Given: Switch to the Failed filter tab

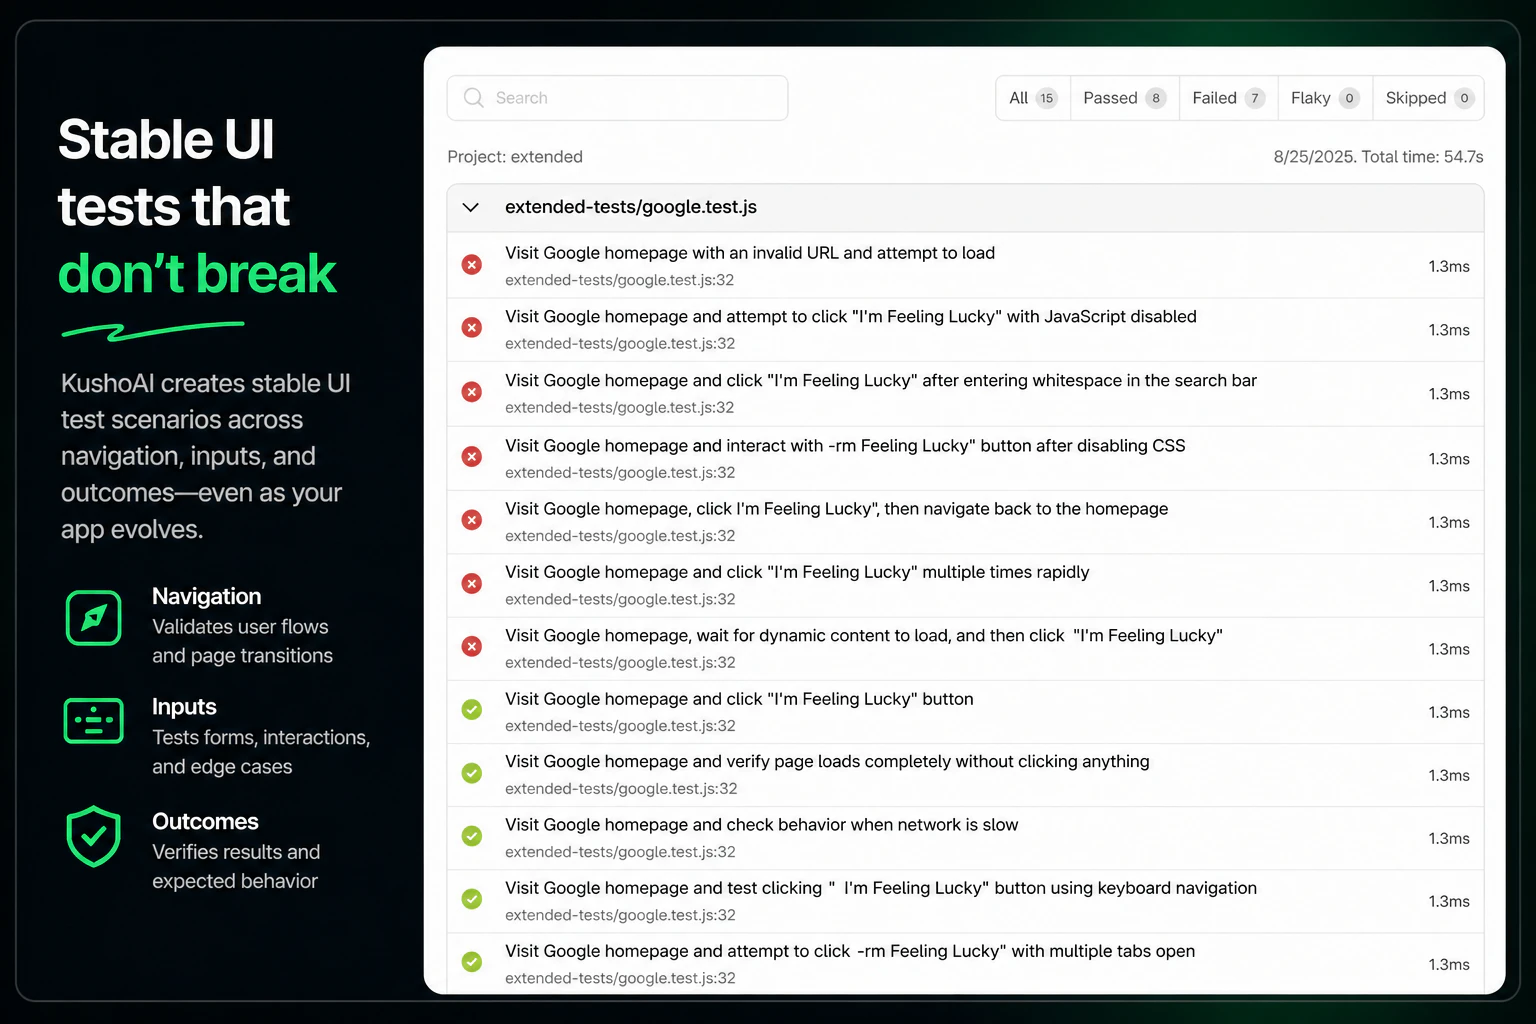Looking at the screenshot, I should coord(1229,98).
